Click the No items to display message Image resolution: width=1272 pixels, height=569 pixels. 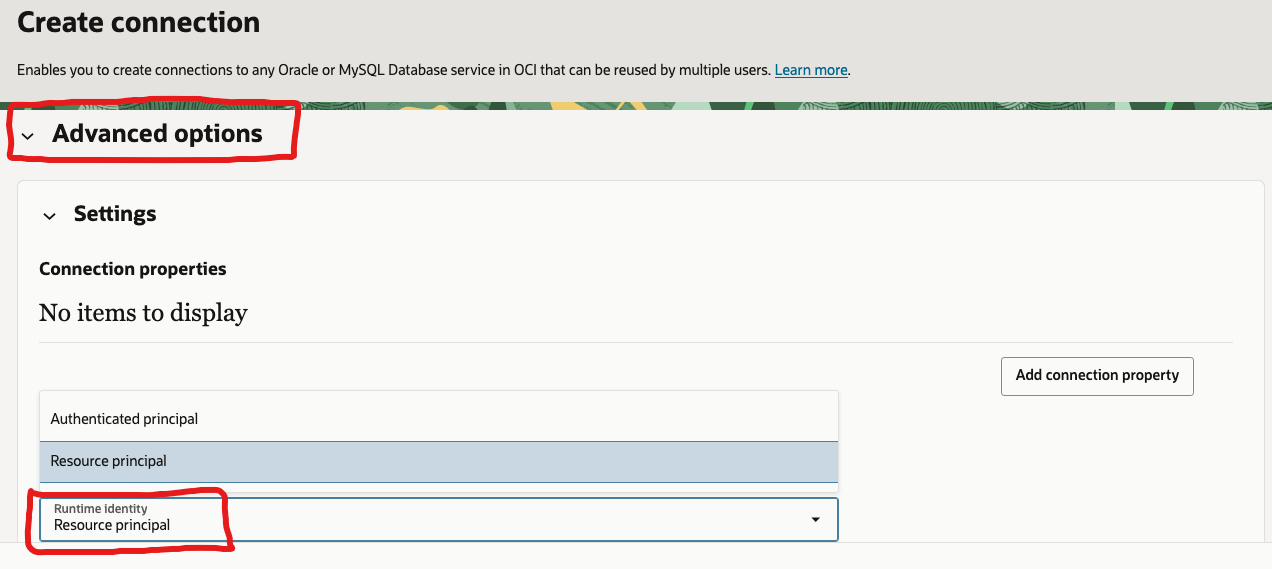(x=143, y=313)
